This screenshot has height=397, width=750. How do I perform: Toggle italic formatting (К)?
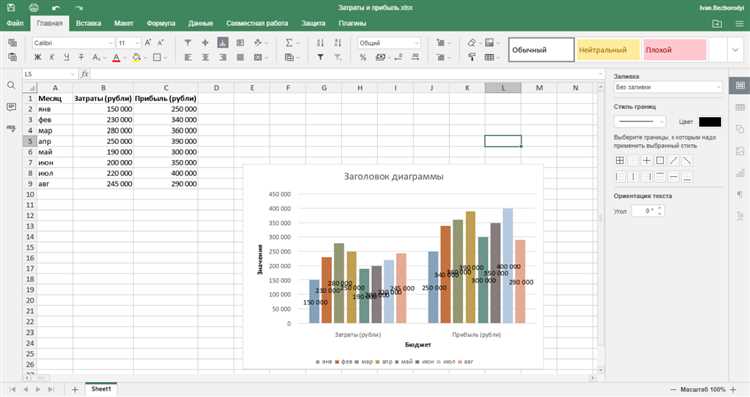pyautogui.click(x=52, y=57)
